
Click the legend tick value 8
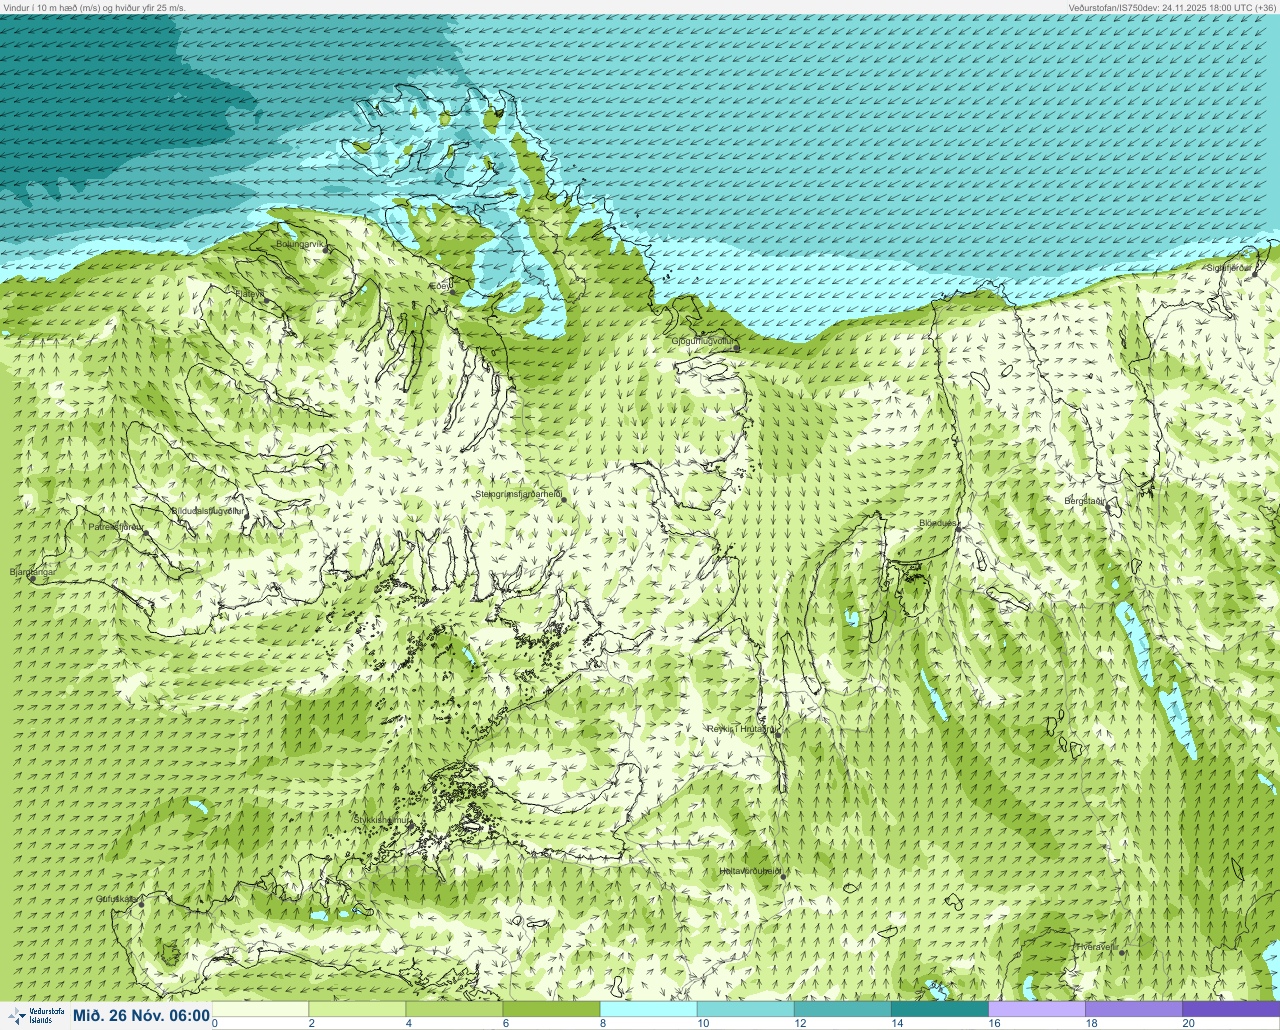pyautogui.click(x=603, y=1023)
